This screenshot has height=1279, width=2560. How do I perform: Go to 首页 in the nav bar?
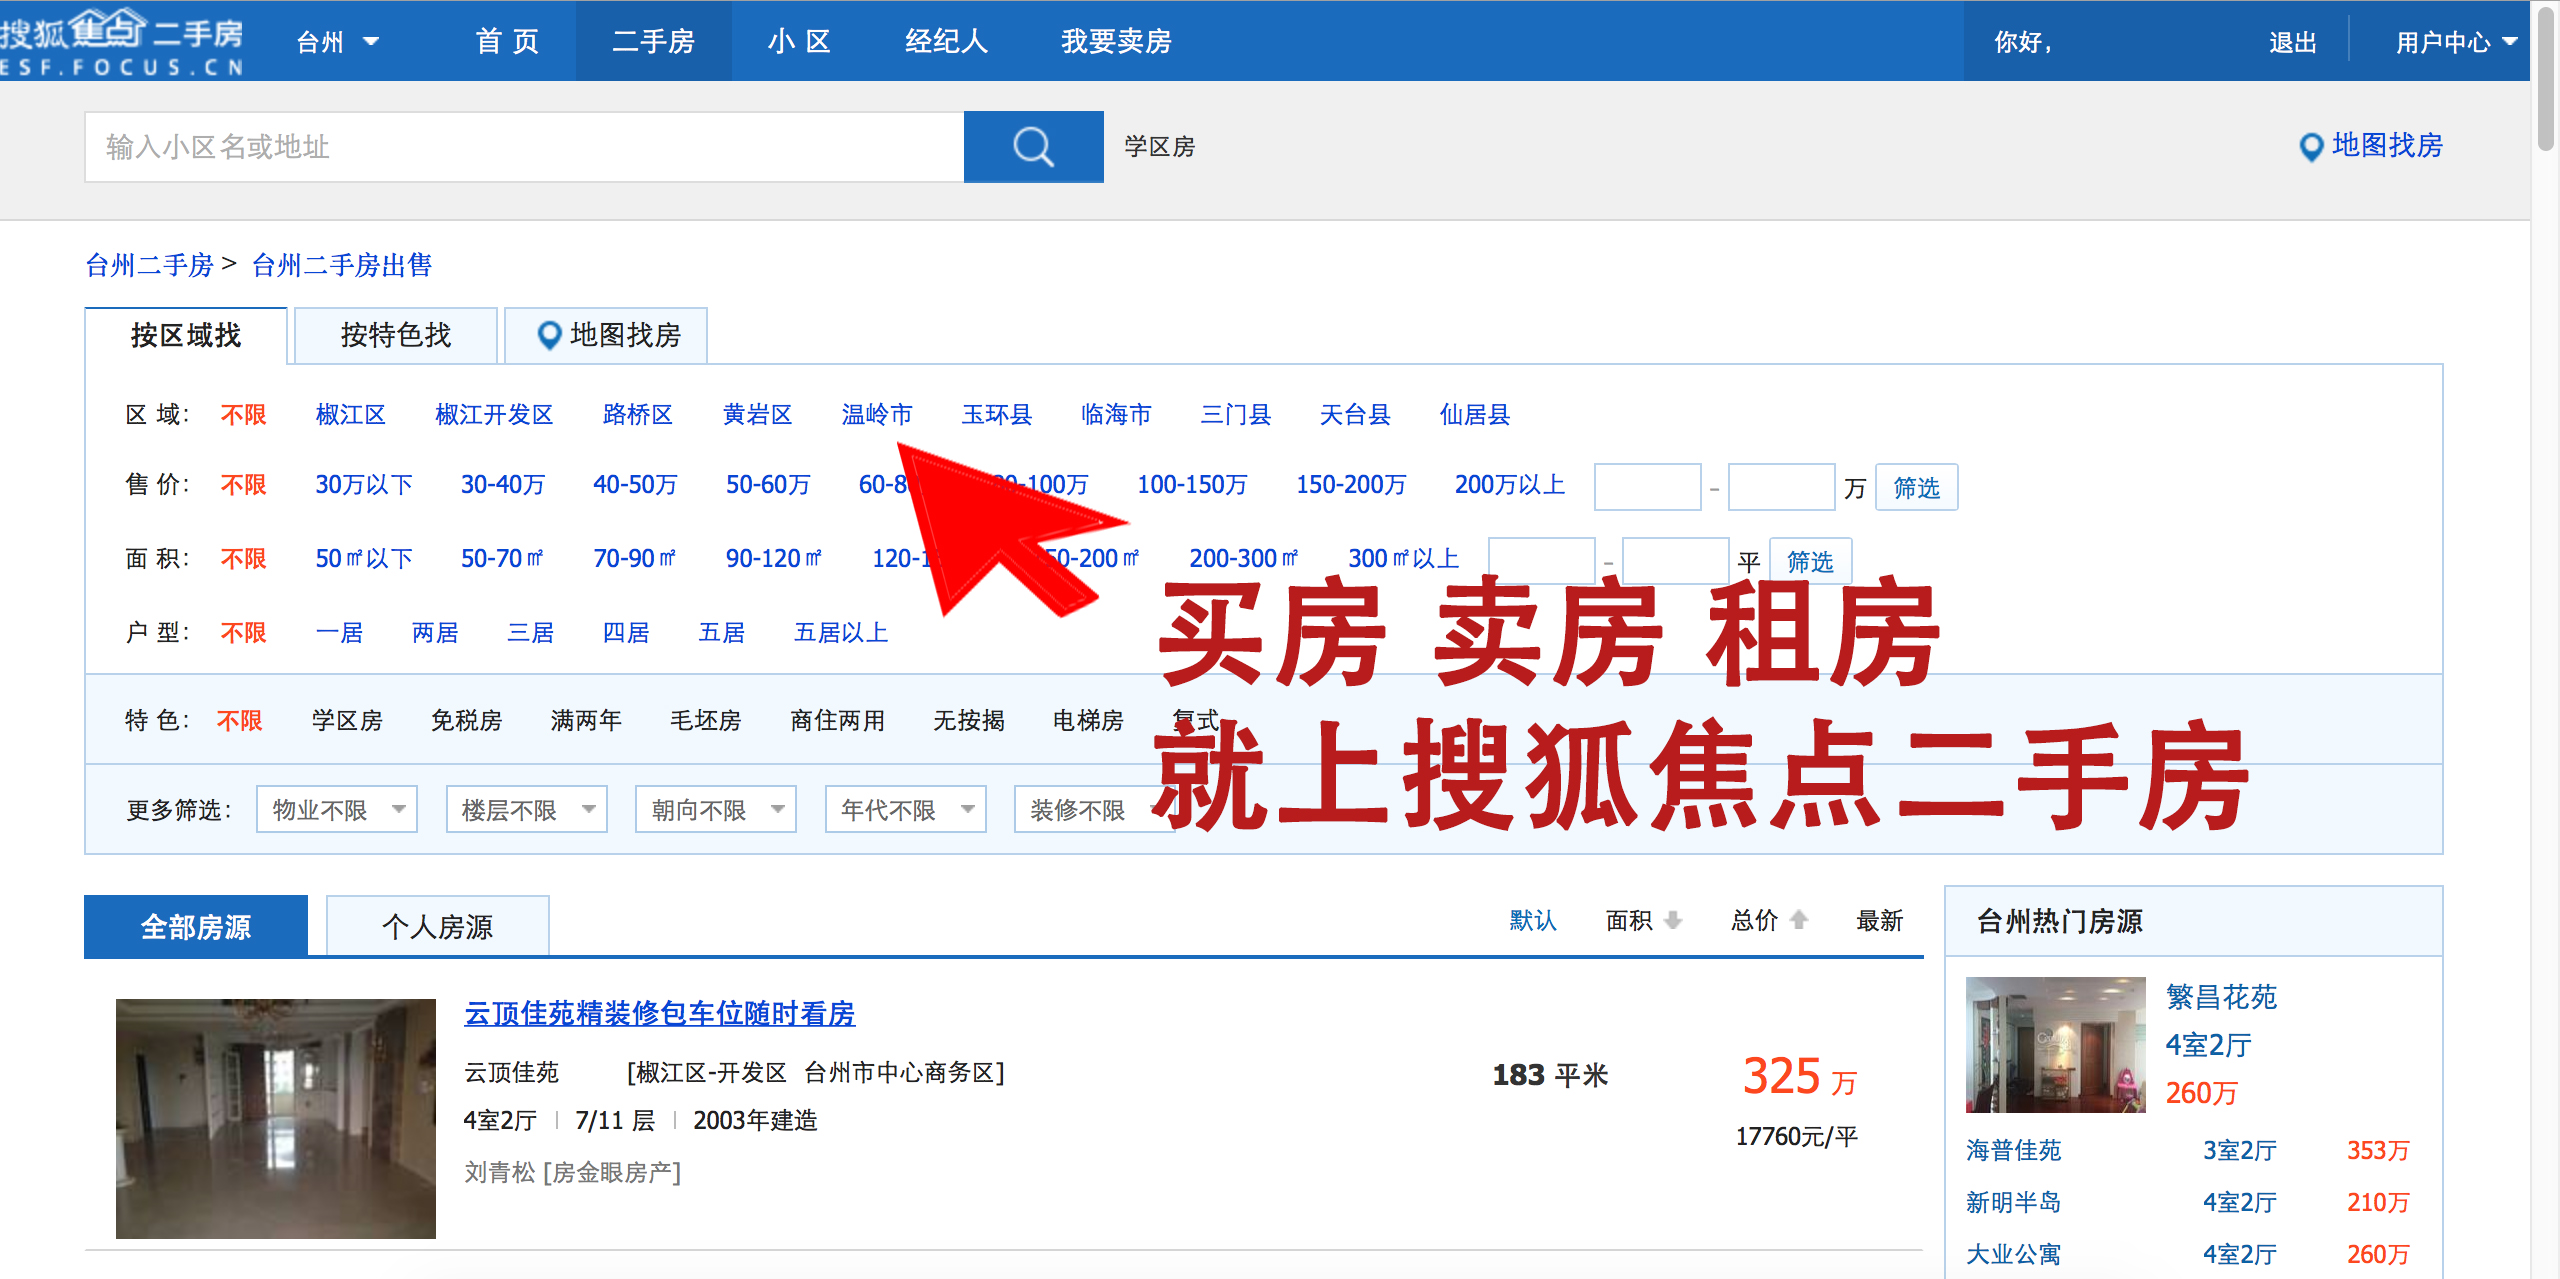[507, 42]
